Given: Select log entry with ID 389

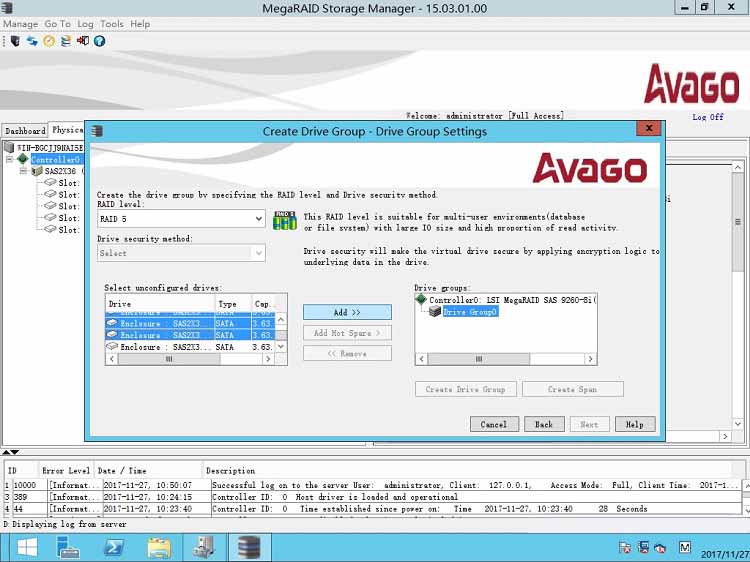Looking at the screenshot, I should 373,497.
